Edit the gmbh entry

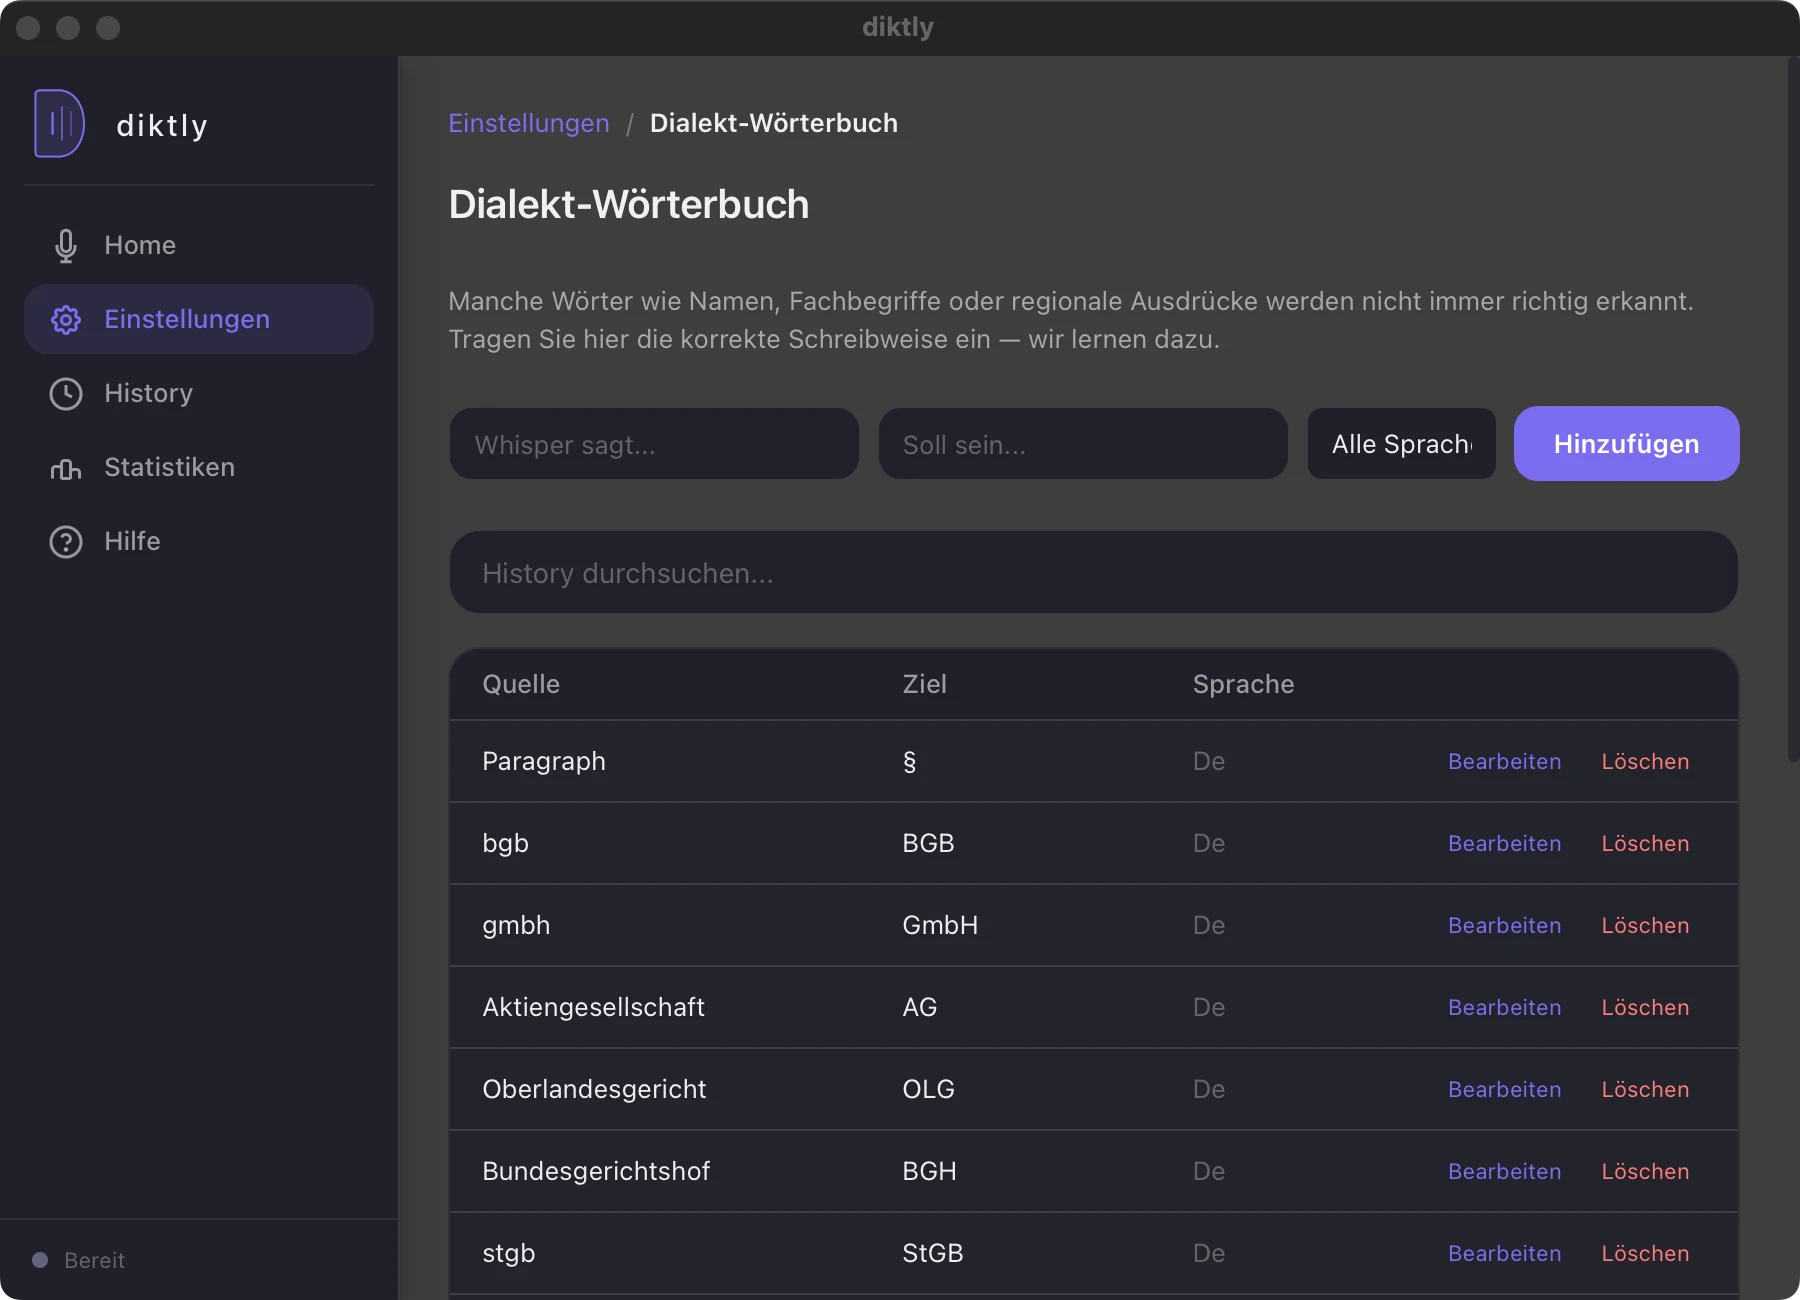(x=1505, y=925)
